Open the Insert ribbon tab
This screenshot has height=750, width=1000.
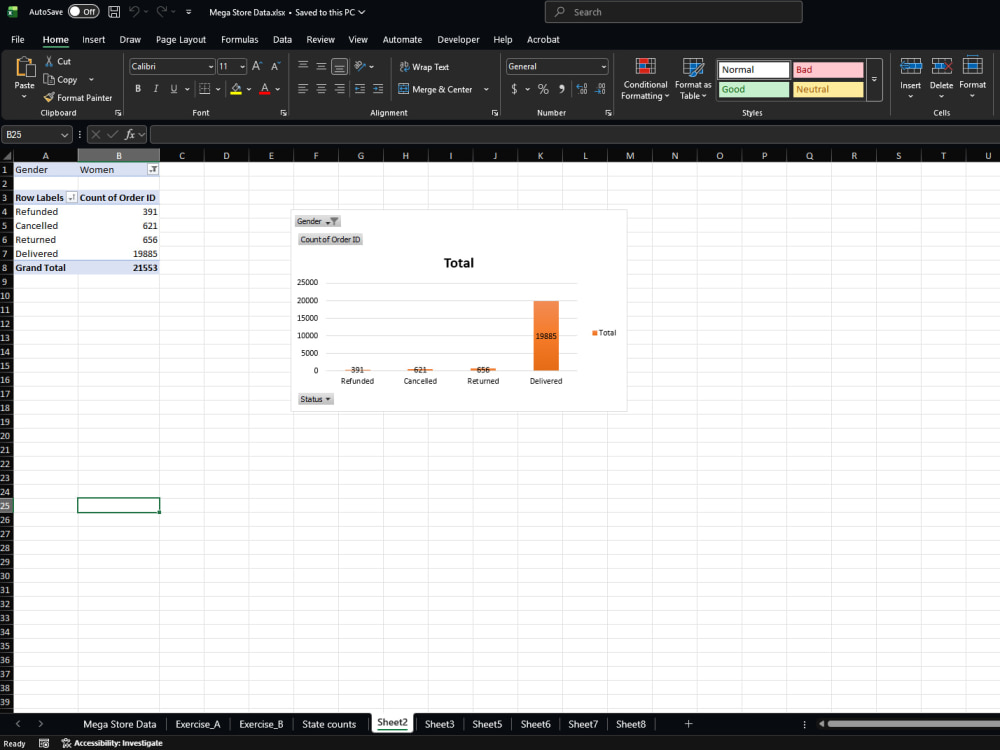(93, 40)
